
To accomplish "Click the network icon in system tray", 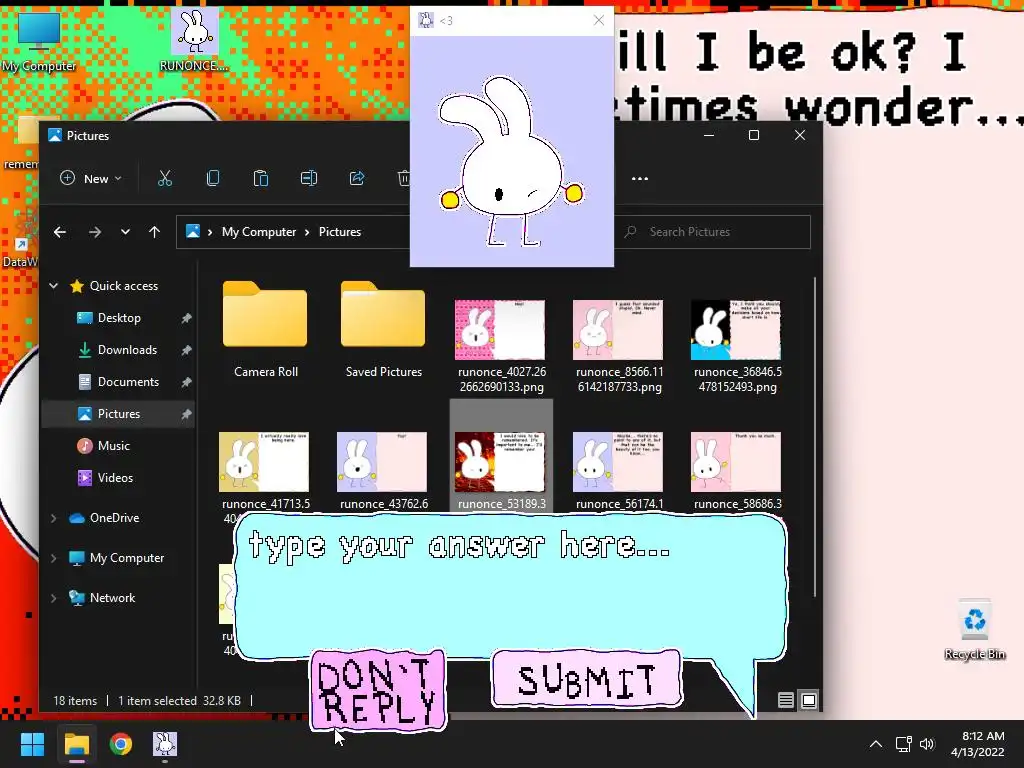I will [904, 744].
